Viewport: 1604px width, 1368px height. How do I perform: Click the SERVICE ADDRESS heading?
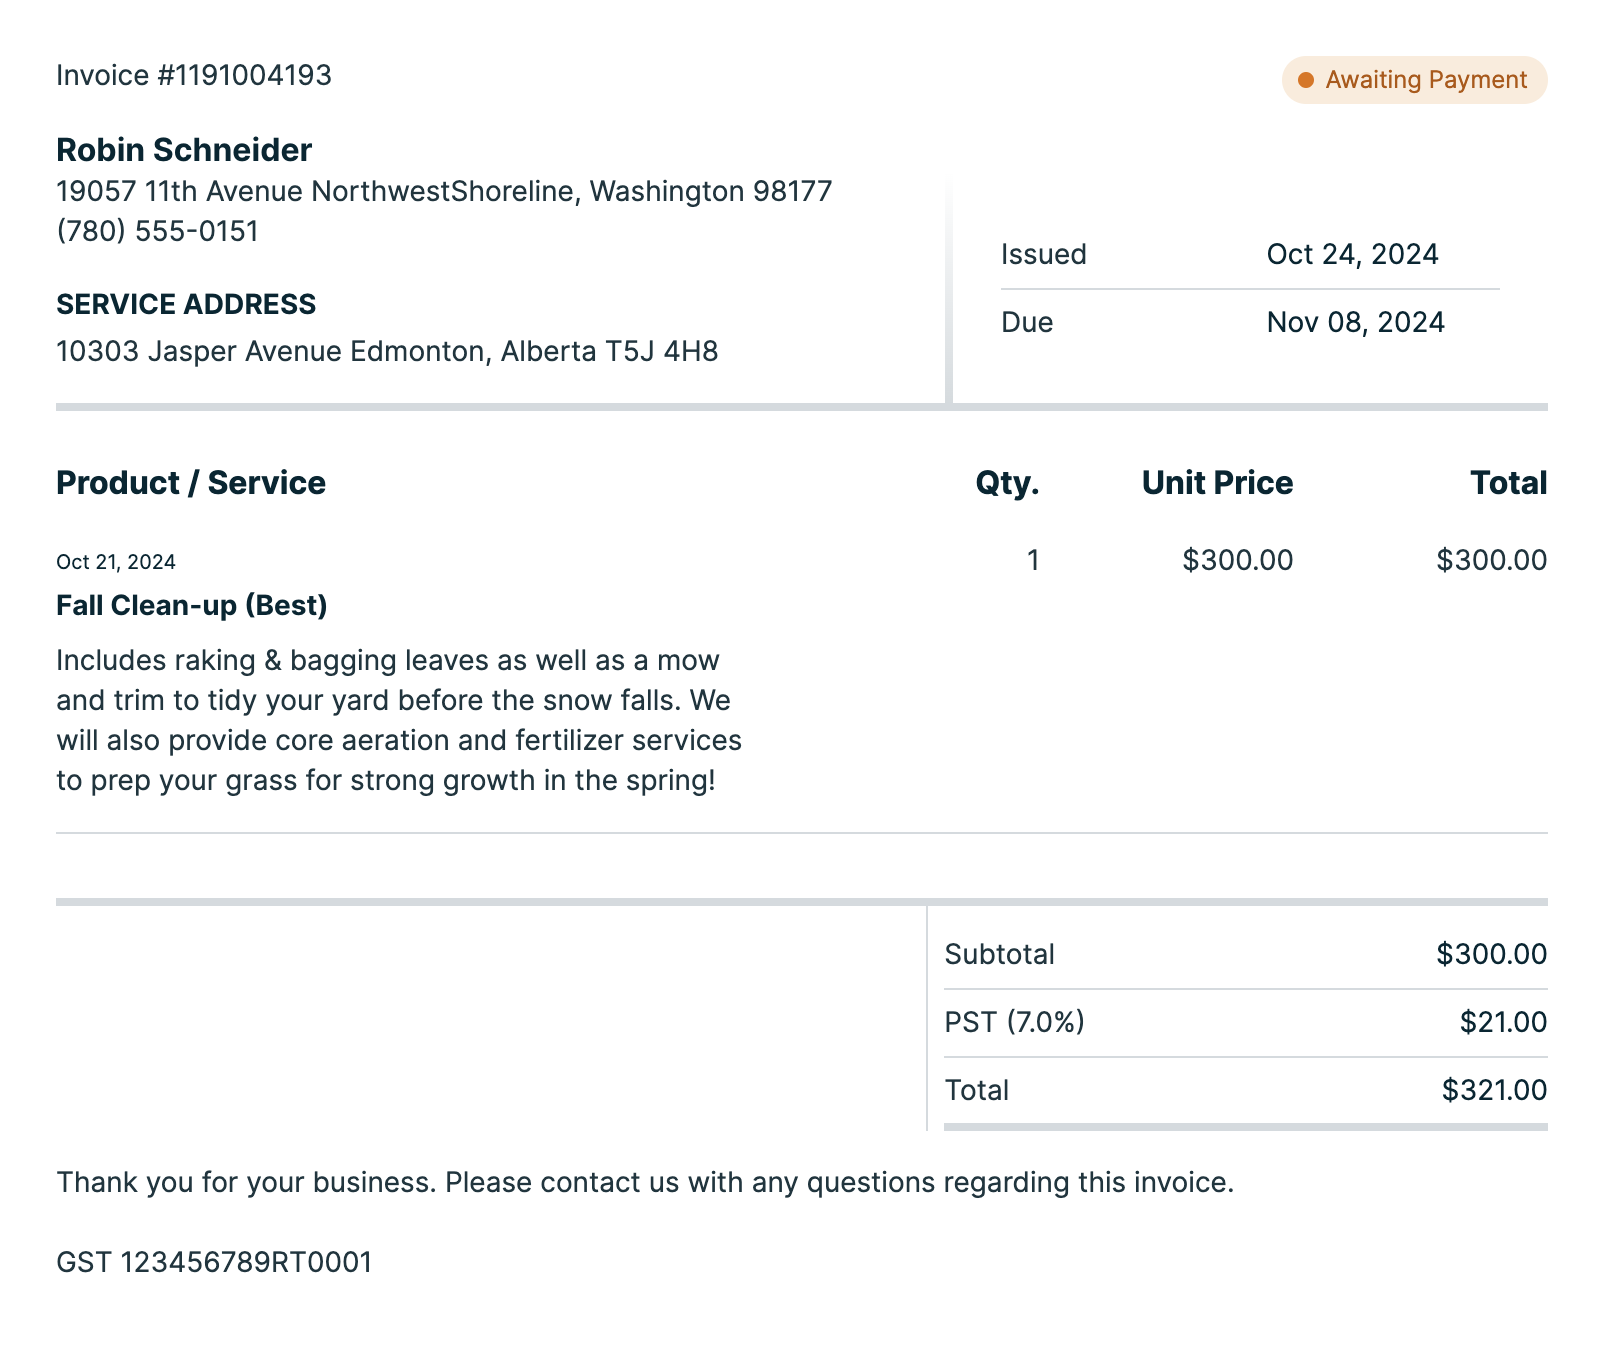pyautogui.click(x=186, y=304)
